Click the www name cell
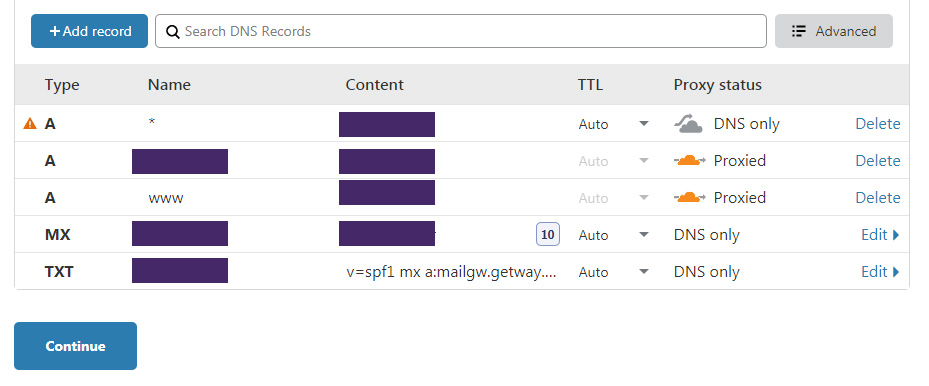Viewport: 929px width, 386px height. tap(166, 198)
